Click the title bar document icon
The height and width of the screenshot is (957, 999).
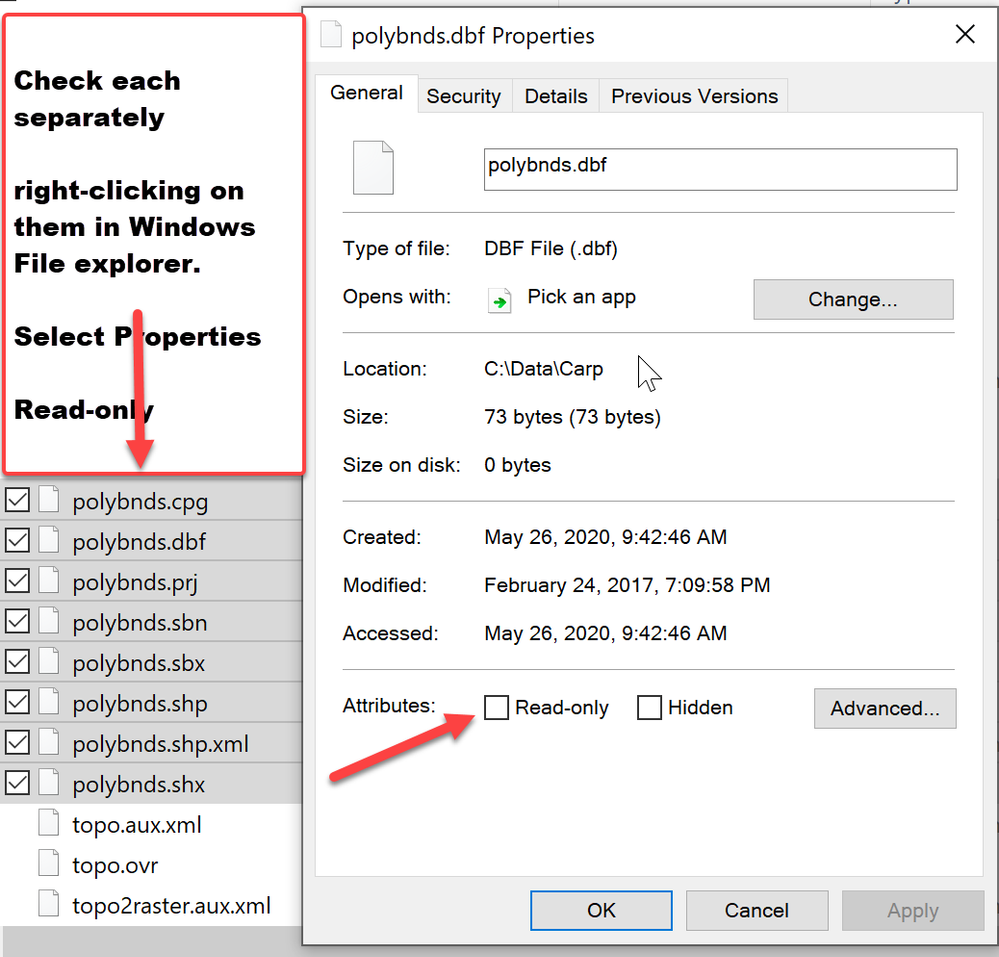[x=330, y=36]
